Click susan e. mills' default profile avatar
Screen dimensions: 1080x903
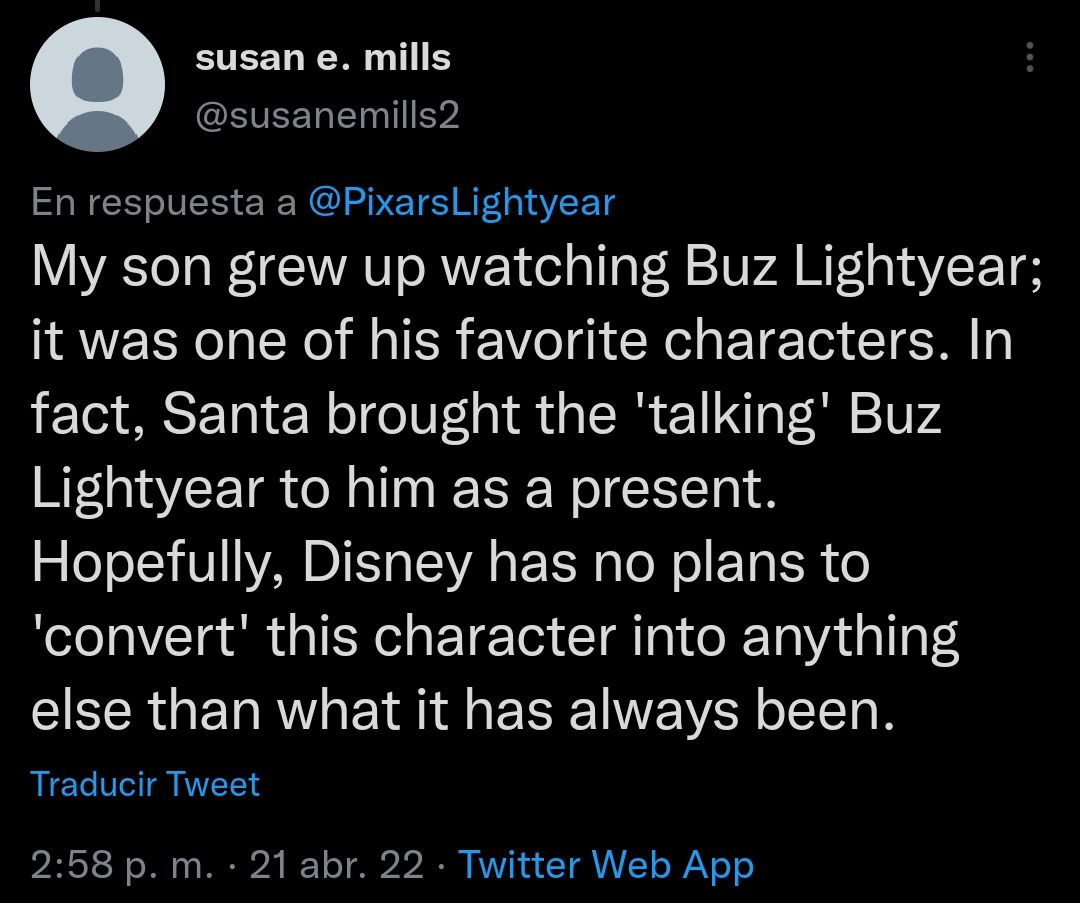[98, 84]
